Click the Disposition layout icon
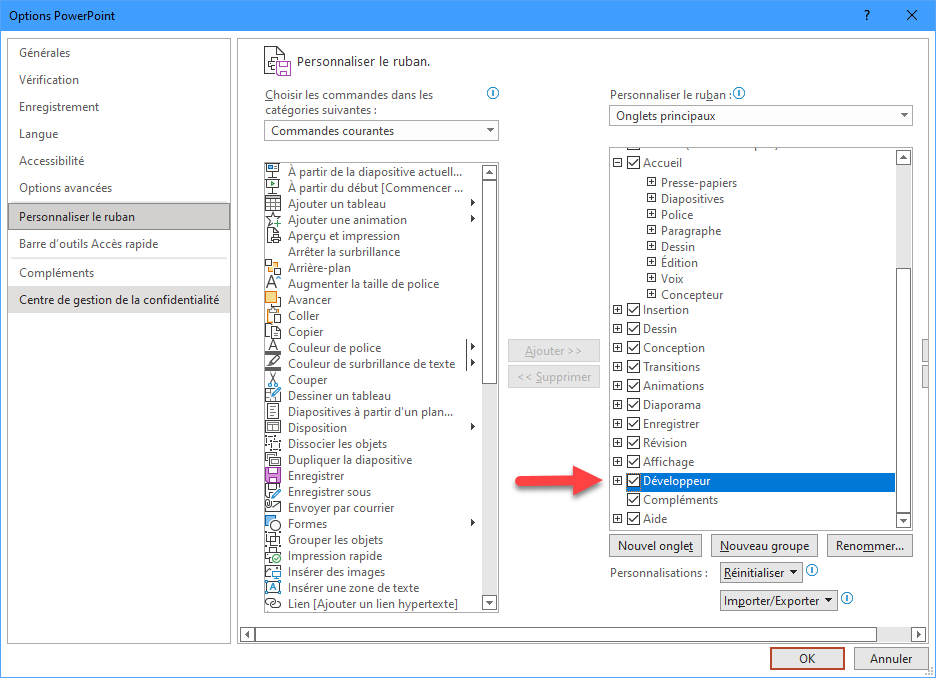936x678 pixels. pyautogui.click(x=273, y=427)
